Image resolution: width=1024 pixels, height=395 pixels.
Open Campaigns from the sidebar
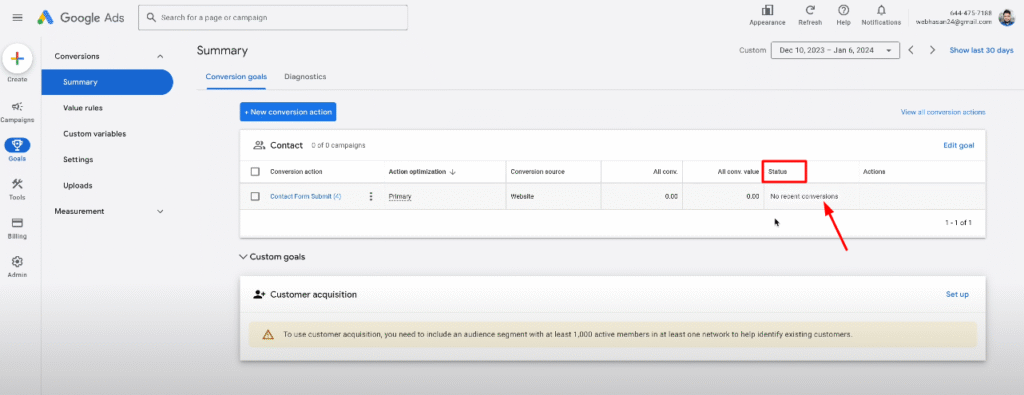coord(18,106)
